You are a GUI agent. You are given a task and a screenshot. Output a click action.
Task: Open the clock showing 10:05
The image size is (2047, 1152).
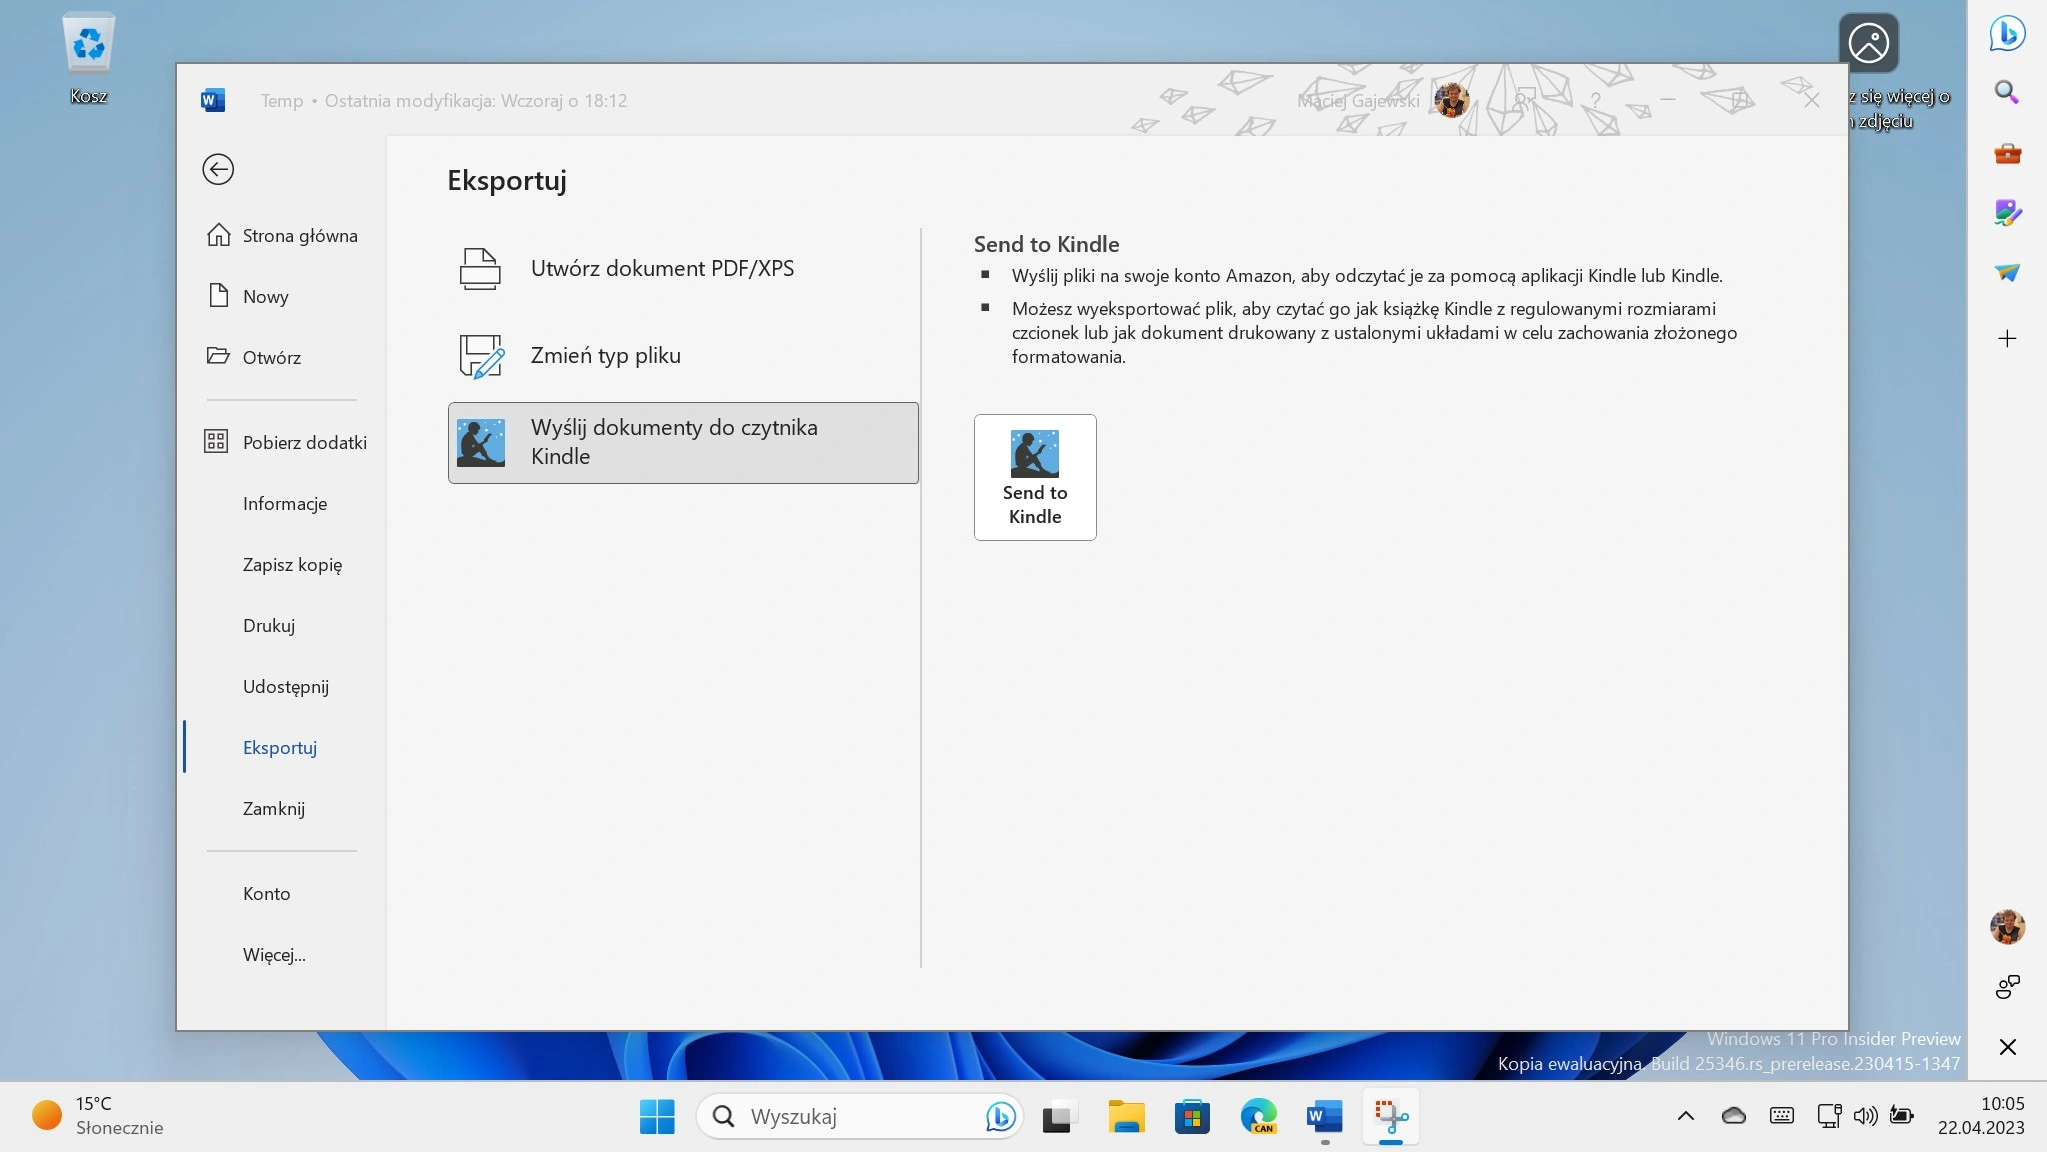coord(1981,1116)
